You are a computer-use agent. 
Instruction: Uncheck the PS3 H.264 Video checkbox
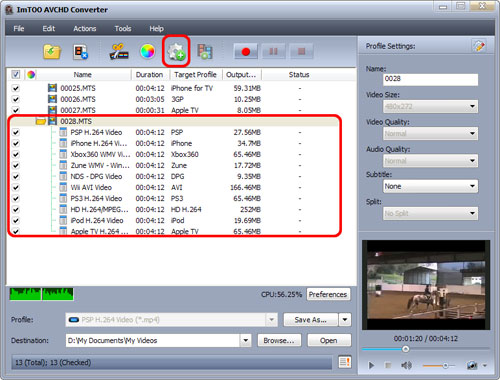16,198
